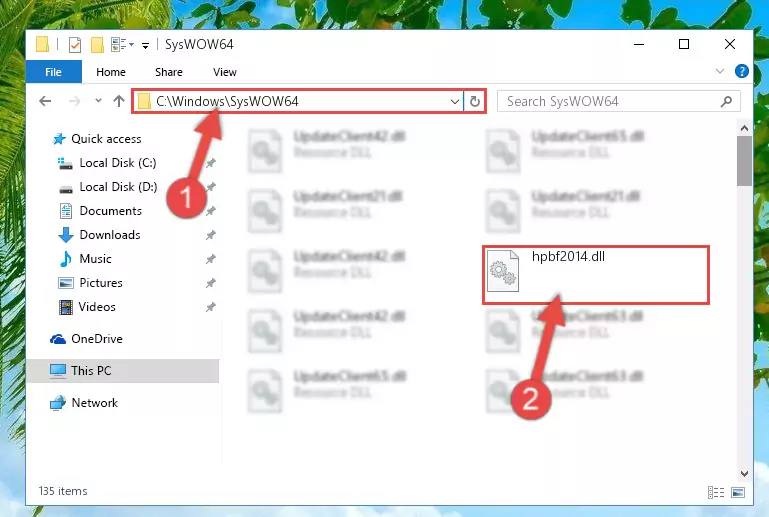This screenshot has height=517, width=769.
Task: Expand the ribbon with the chevron
Action: click(719, 72)
